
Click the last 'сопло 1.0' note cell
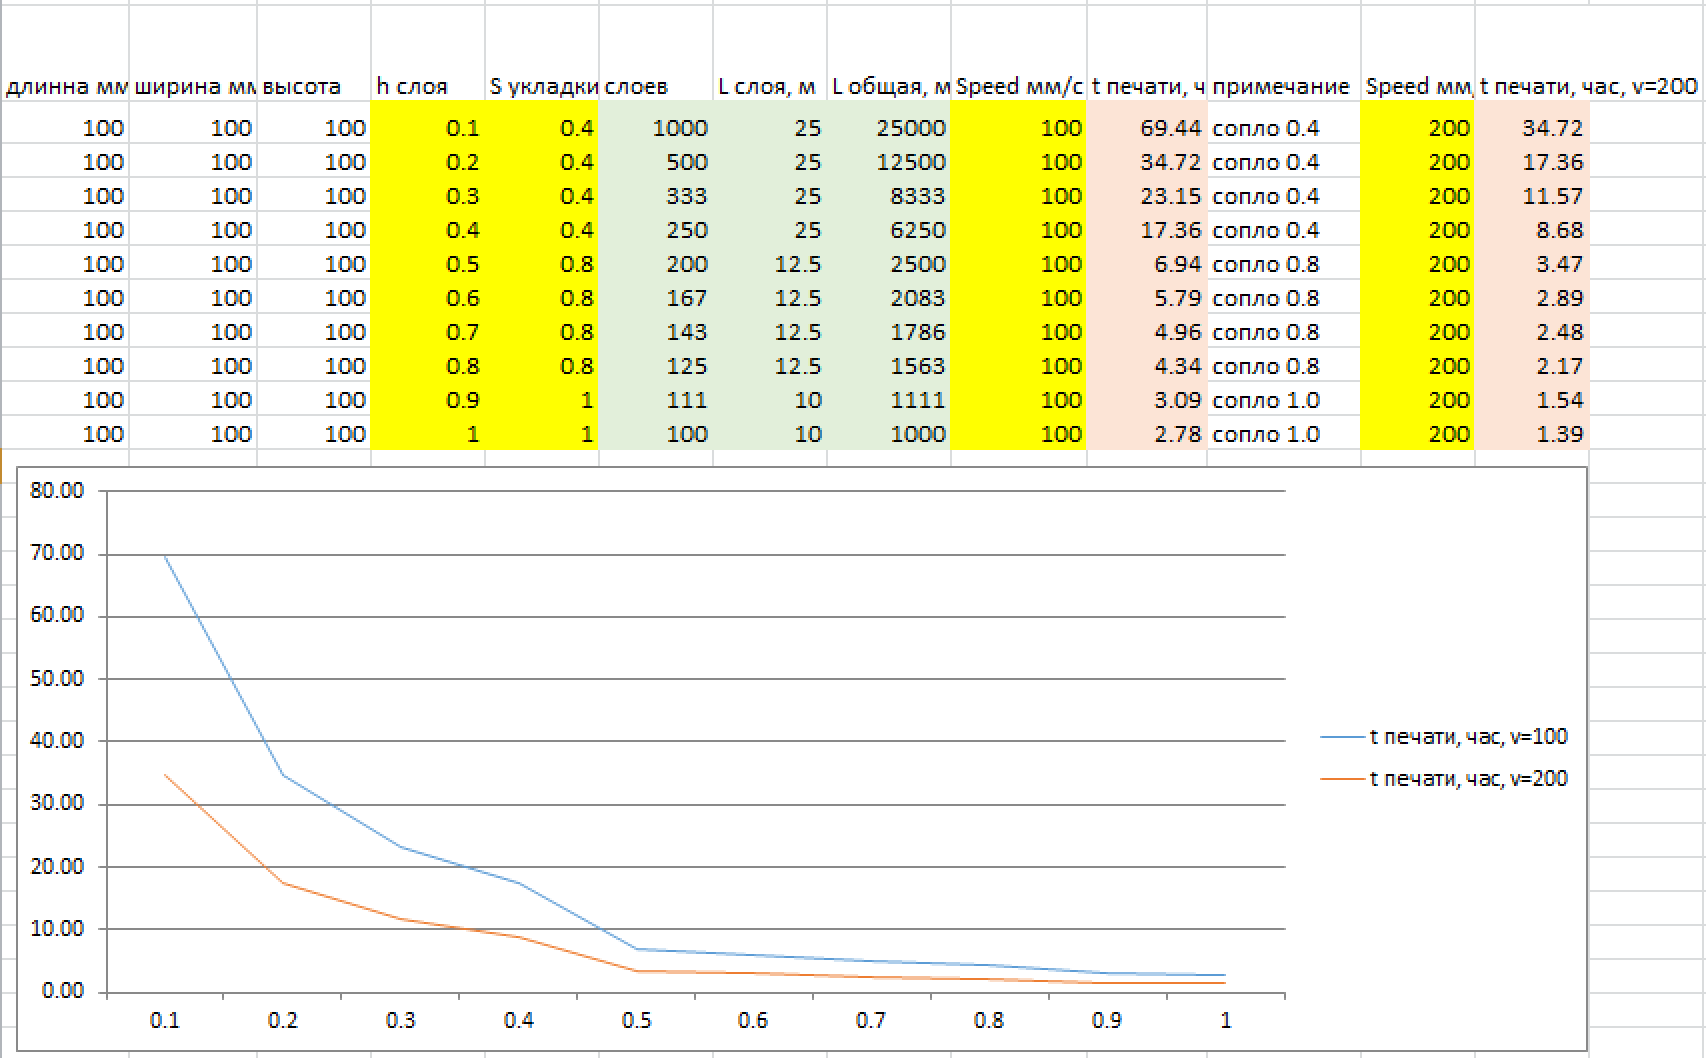1282,434
